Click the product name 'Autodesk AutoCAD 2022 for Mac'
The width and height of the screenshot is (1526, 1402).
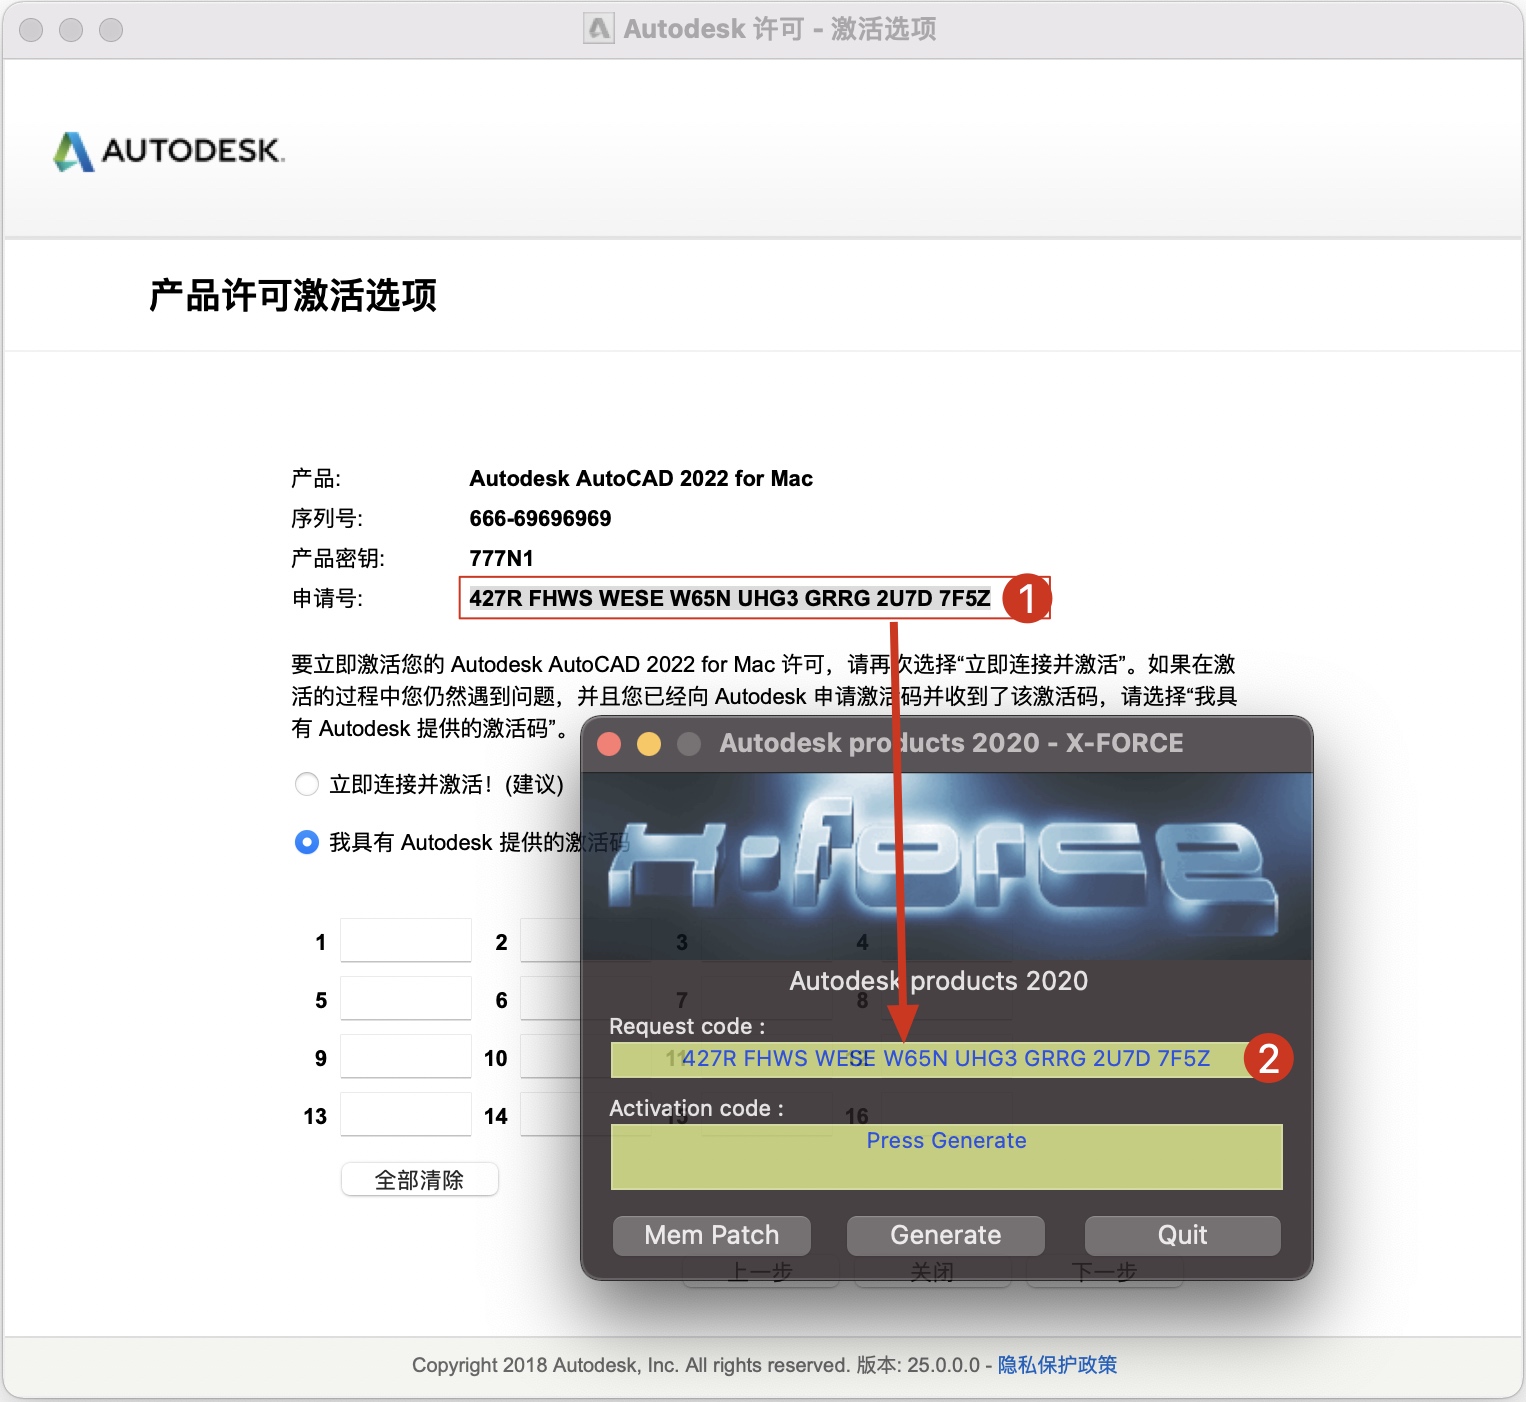641,478
